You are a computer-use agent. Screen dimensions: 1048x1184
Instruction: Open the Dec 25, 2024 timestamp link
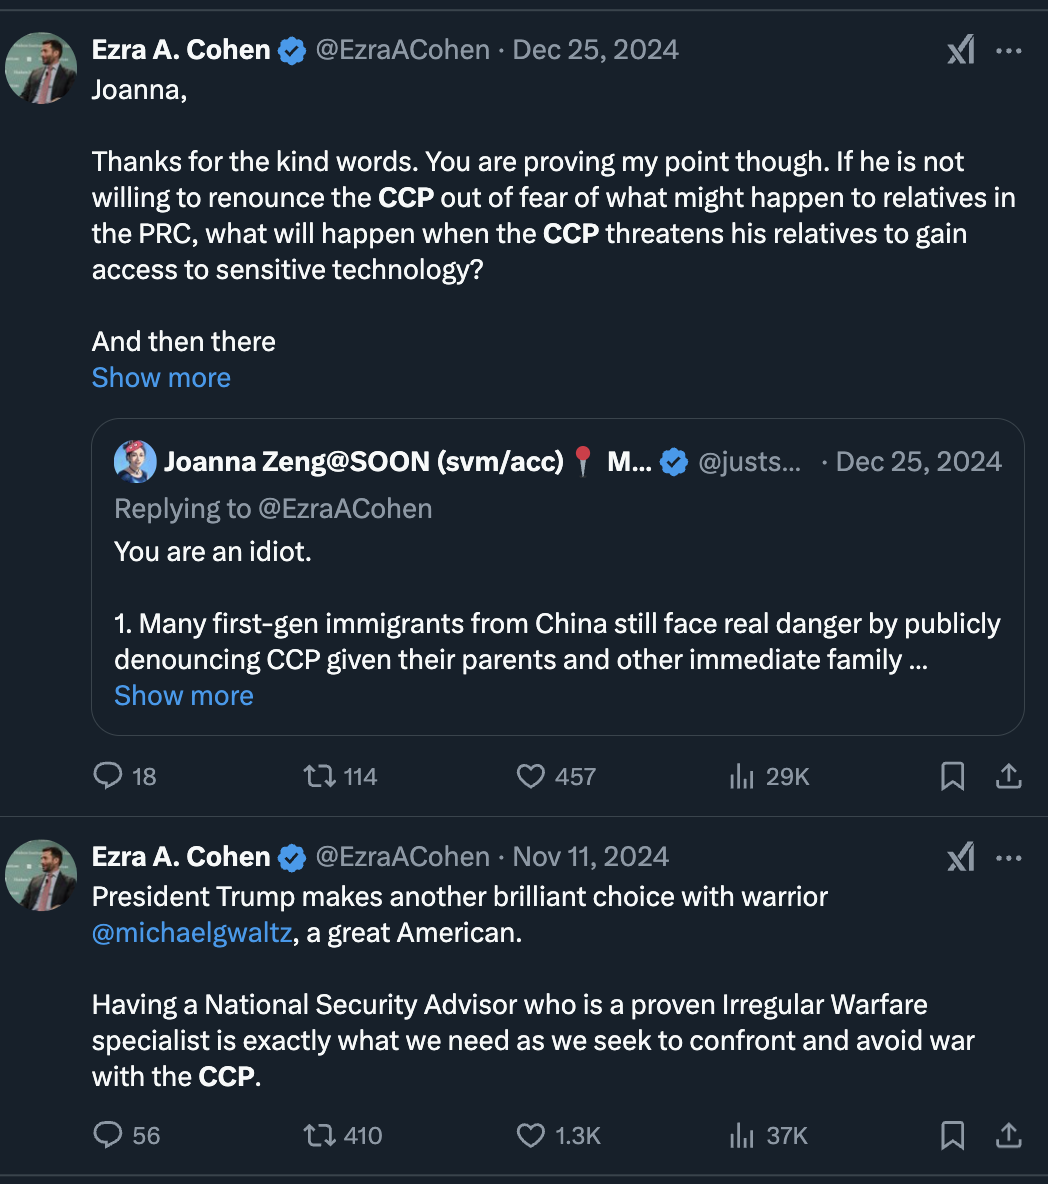pyautogui.click(x=595, y=50)
